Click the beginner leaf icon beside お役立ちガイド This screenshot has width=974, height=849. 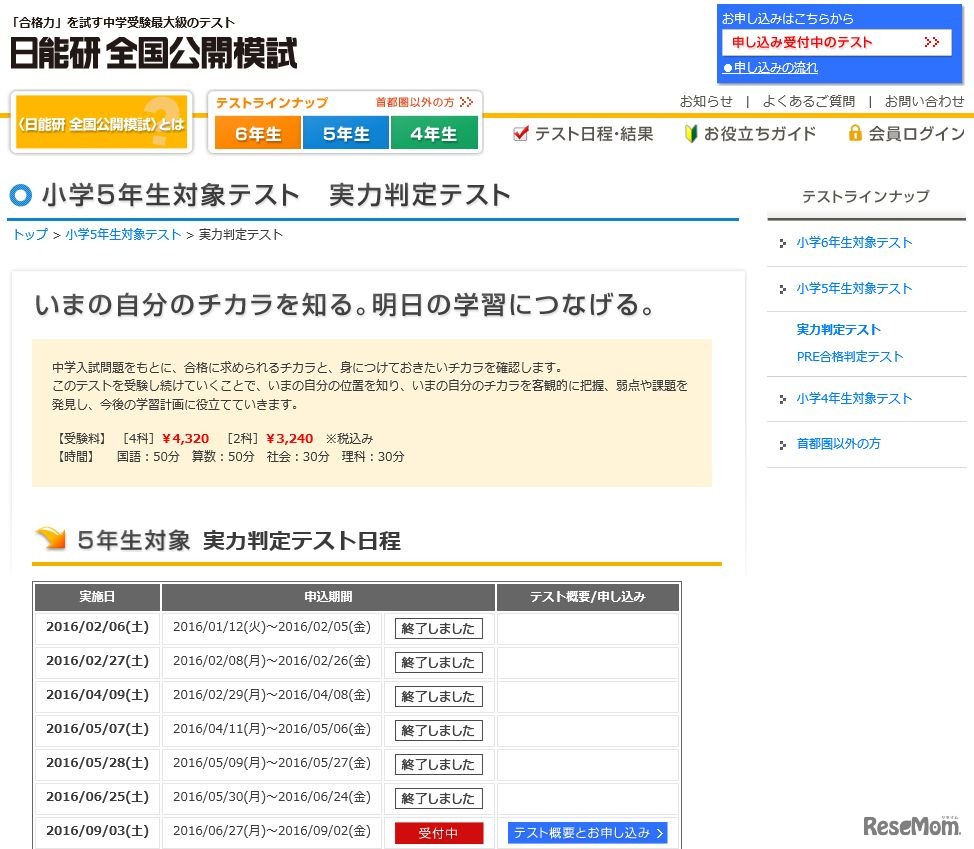coord(690,133)
